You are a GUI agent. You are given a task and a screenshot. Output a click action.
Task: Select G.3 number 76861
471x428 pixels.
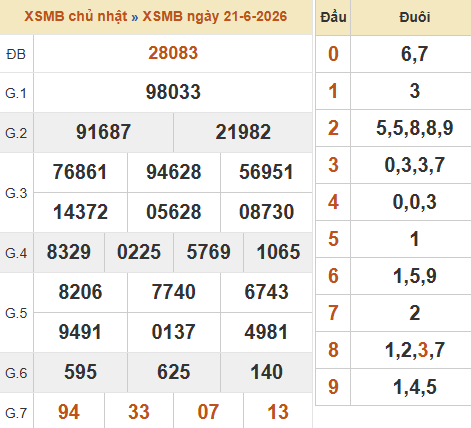tap(80, 172)
